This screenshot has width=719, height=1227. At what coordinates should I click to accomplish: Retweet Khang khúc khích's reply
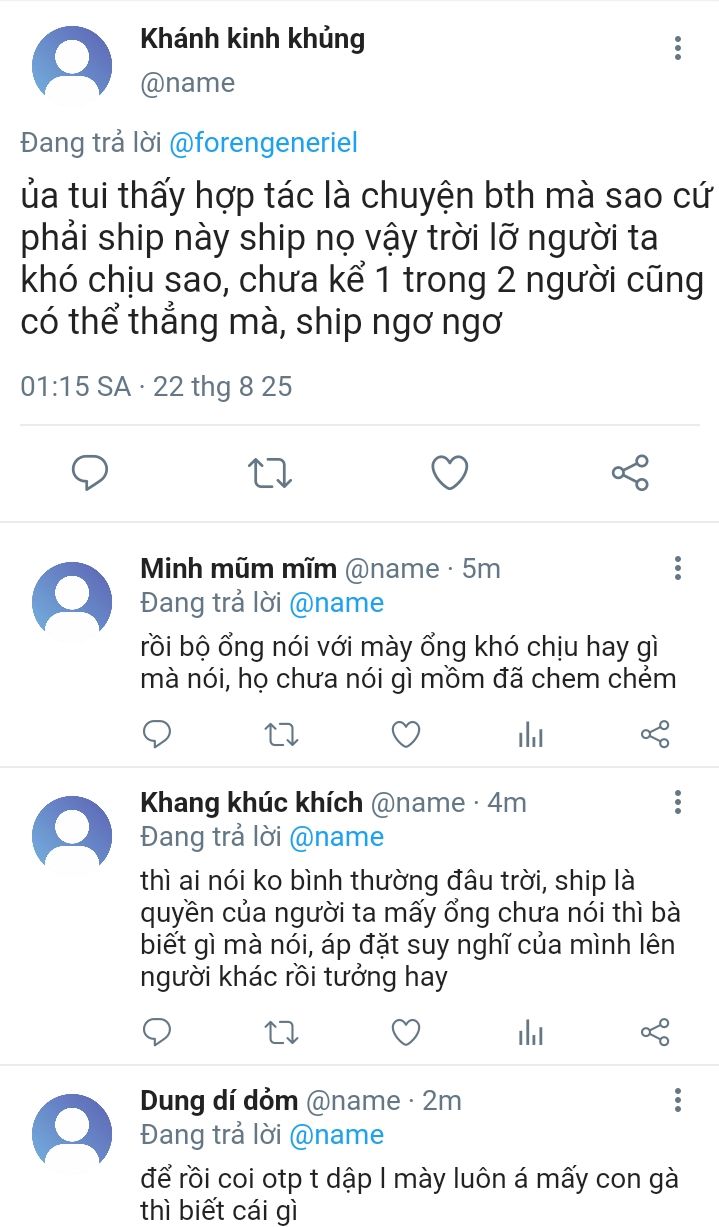[281, 1032]
